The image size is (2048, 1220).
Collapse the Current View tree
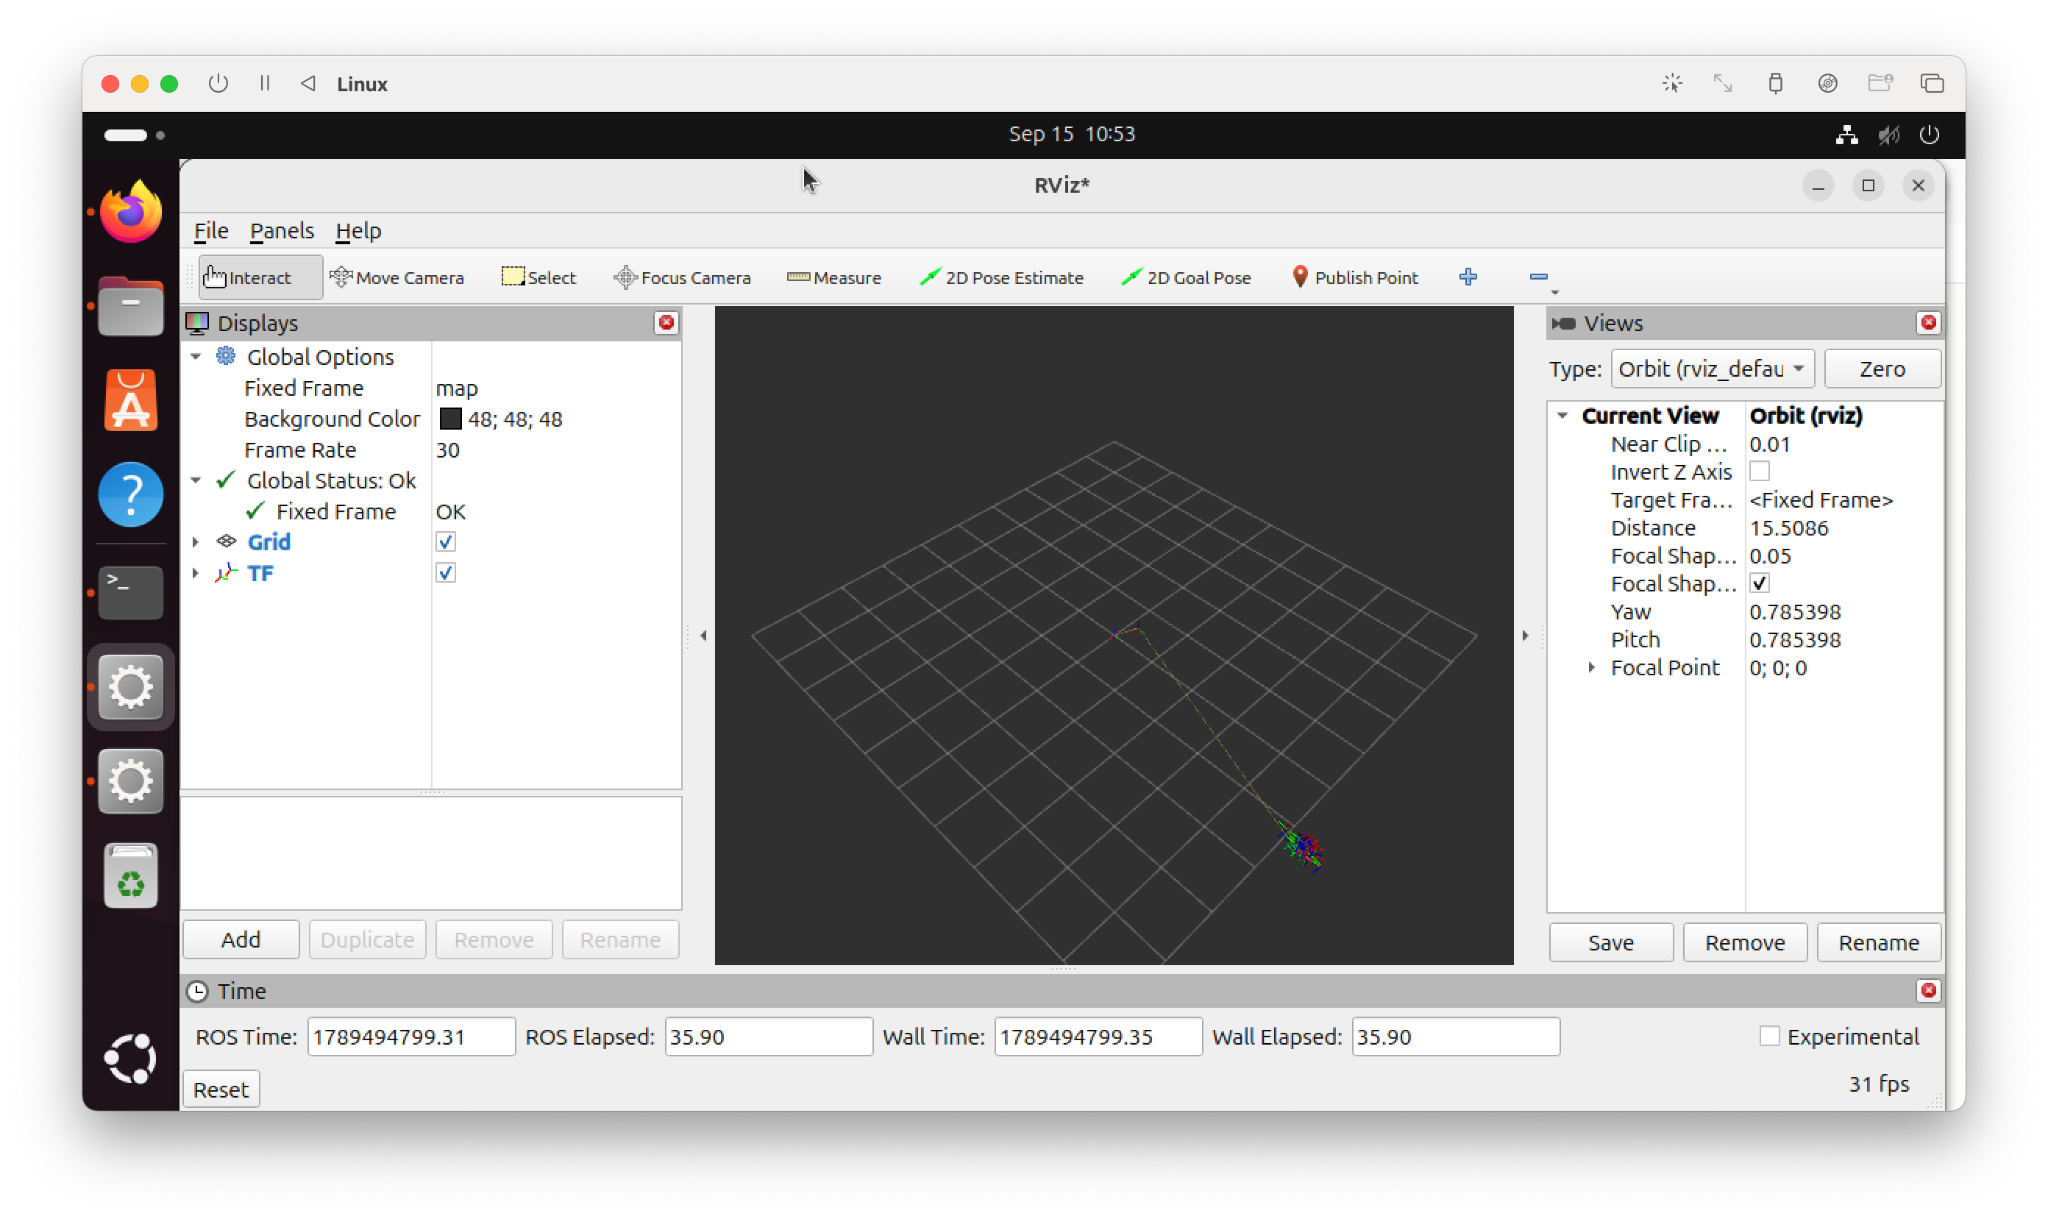point(1563,415)
